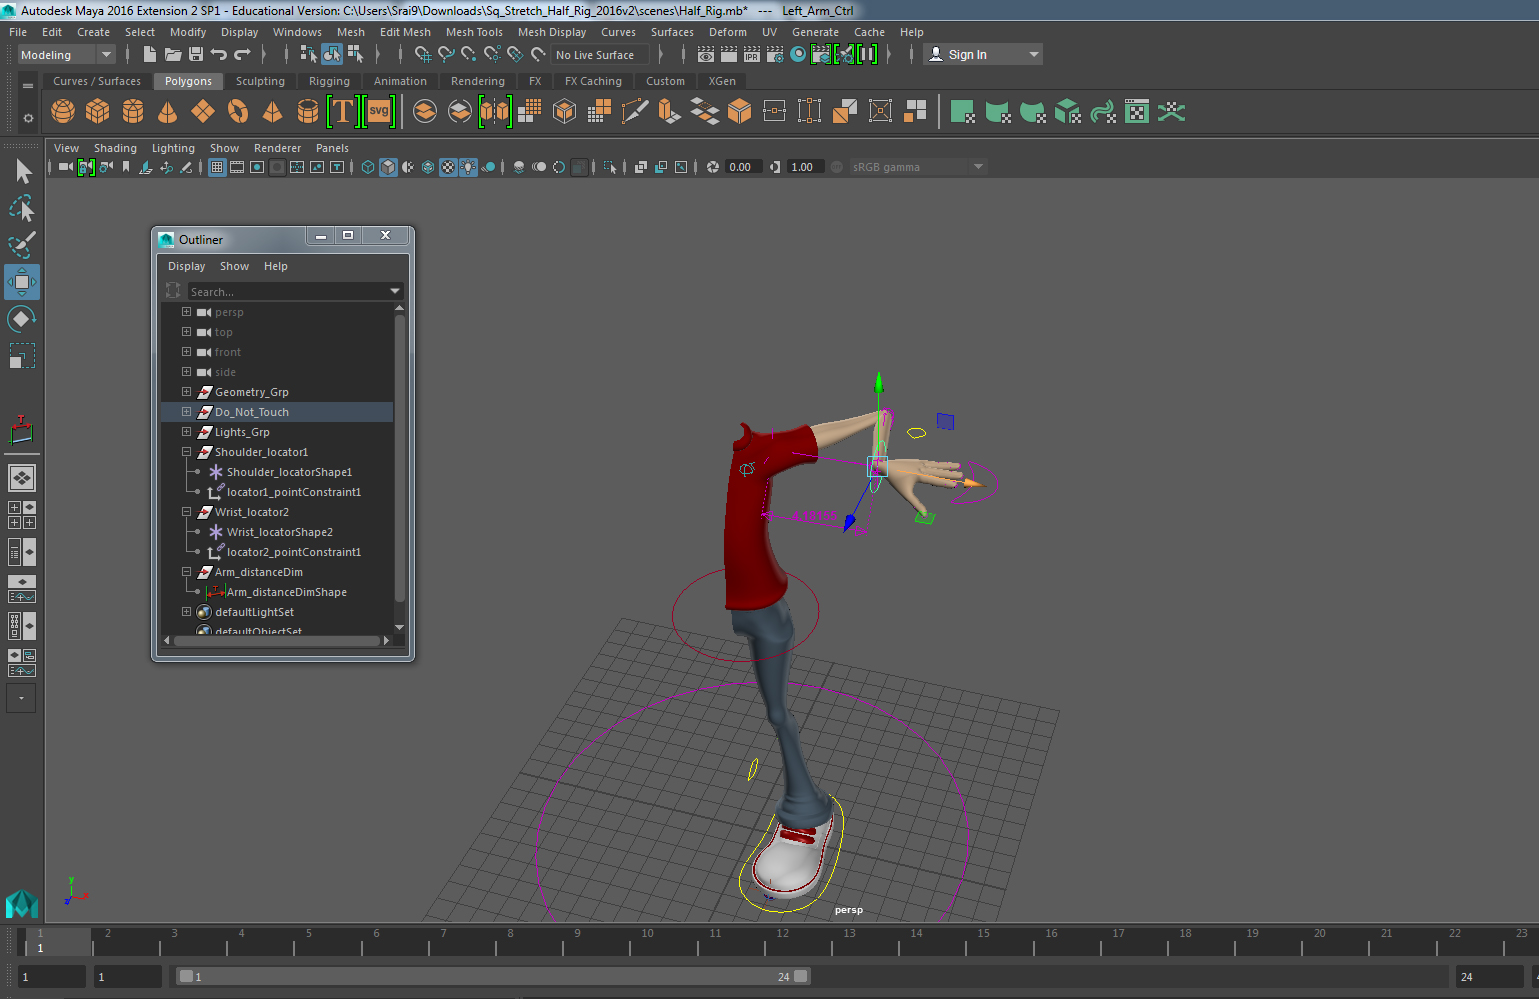1539x999 pixels.
Task: Toggle textured display in viewport toolbar
Action: pos(448,167)
